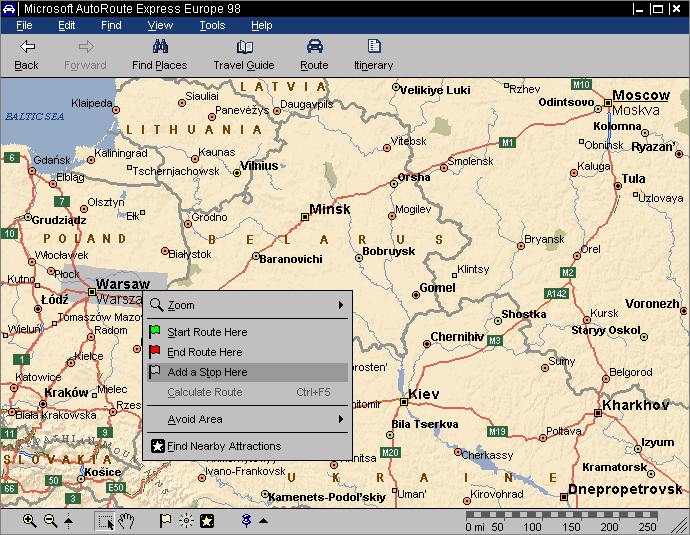The image size is (690, 535).
Task: Click the car application icon in title bar
Action: point(9,9)
